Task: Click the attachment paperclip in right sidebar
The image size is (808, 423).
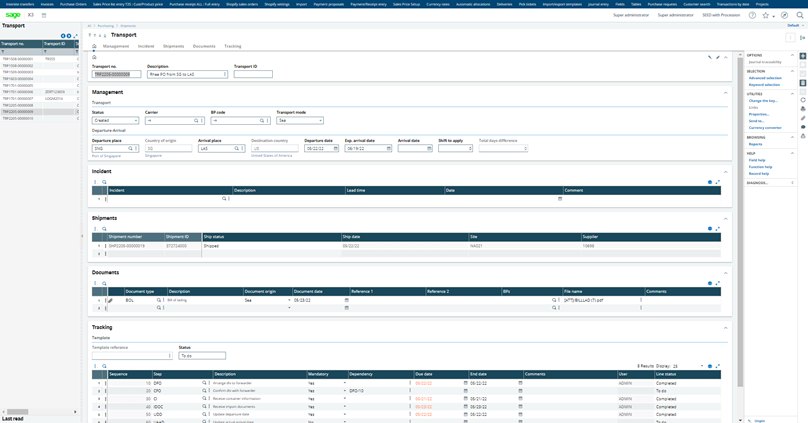Action: tap(803, 118)
